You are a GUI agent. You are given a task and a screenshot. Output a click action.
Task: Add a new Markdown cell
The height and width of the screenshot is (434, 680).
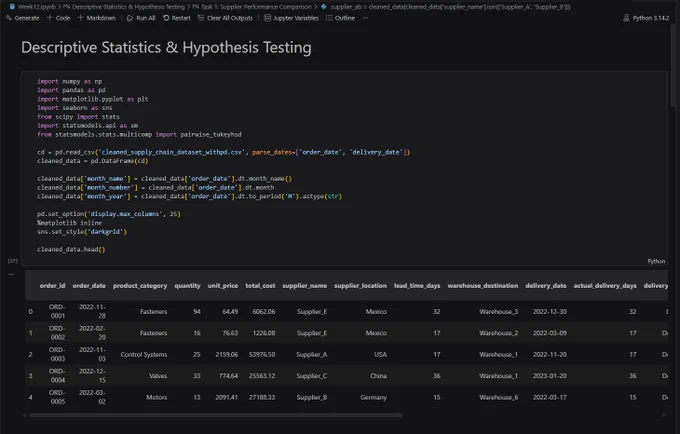[x=97, y=18]
